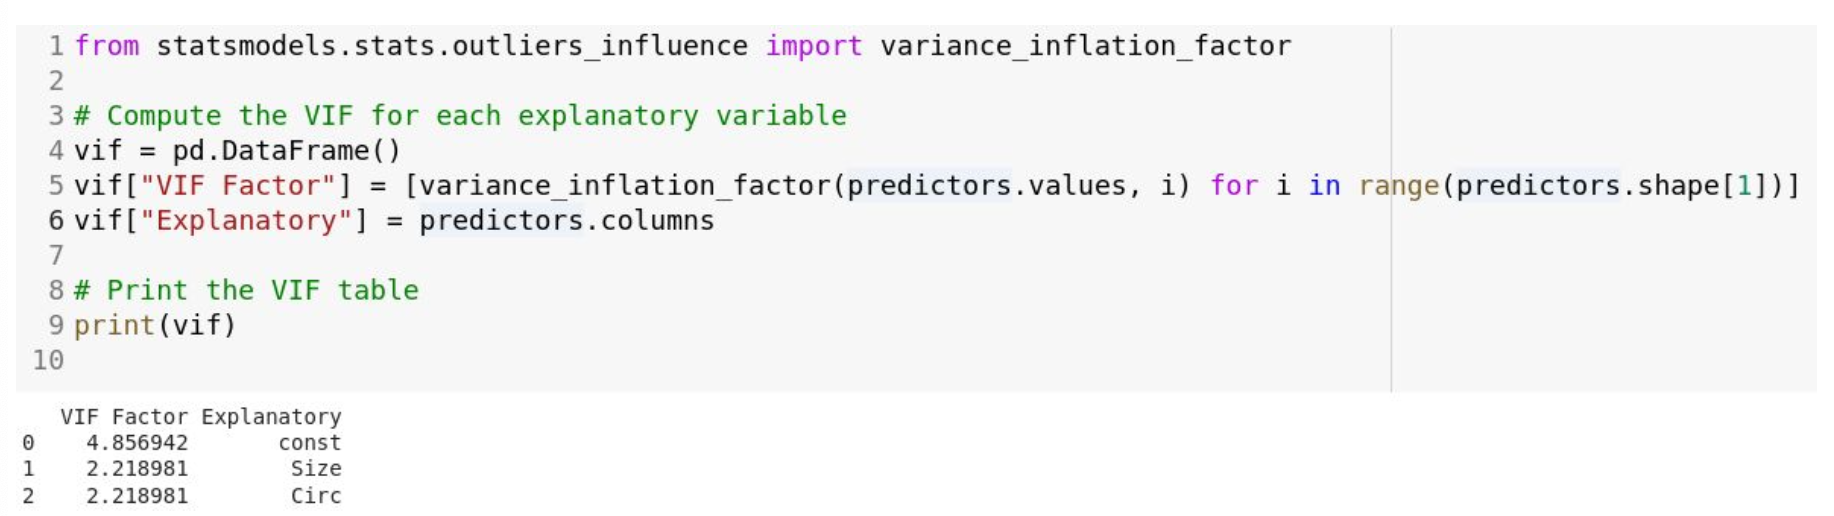This screenshot has height=516, width=1834.
Task: Click the 'VIF Factor' output column header
Action: [x=124, y=417]
